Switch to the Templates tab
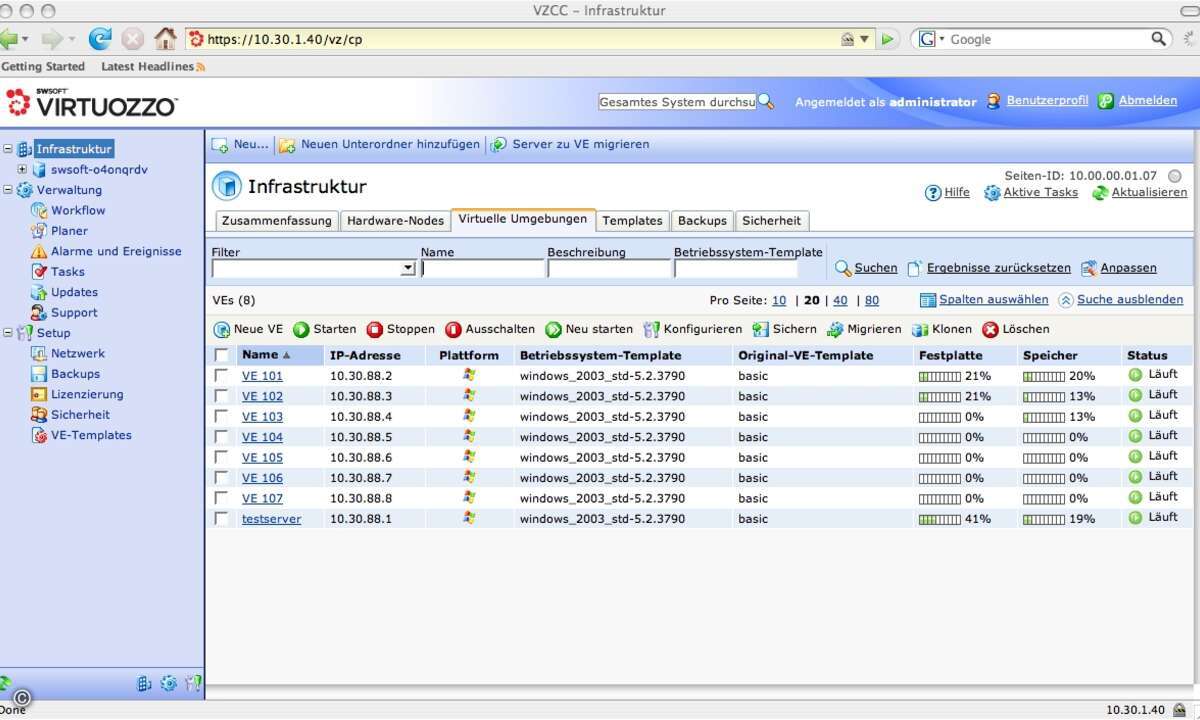This screenshot has width=1200, height=720. pos(632,221)
